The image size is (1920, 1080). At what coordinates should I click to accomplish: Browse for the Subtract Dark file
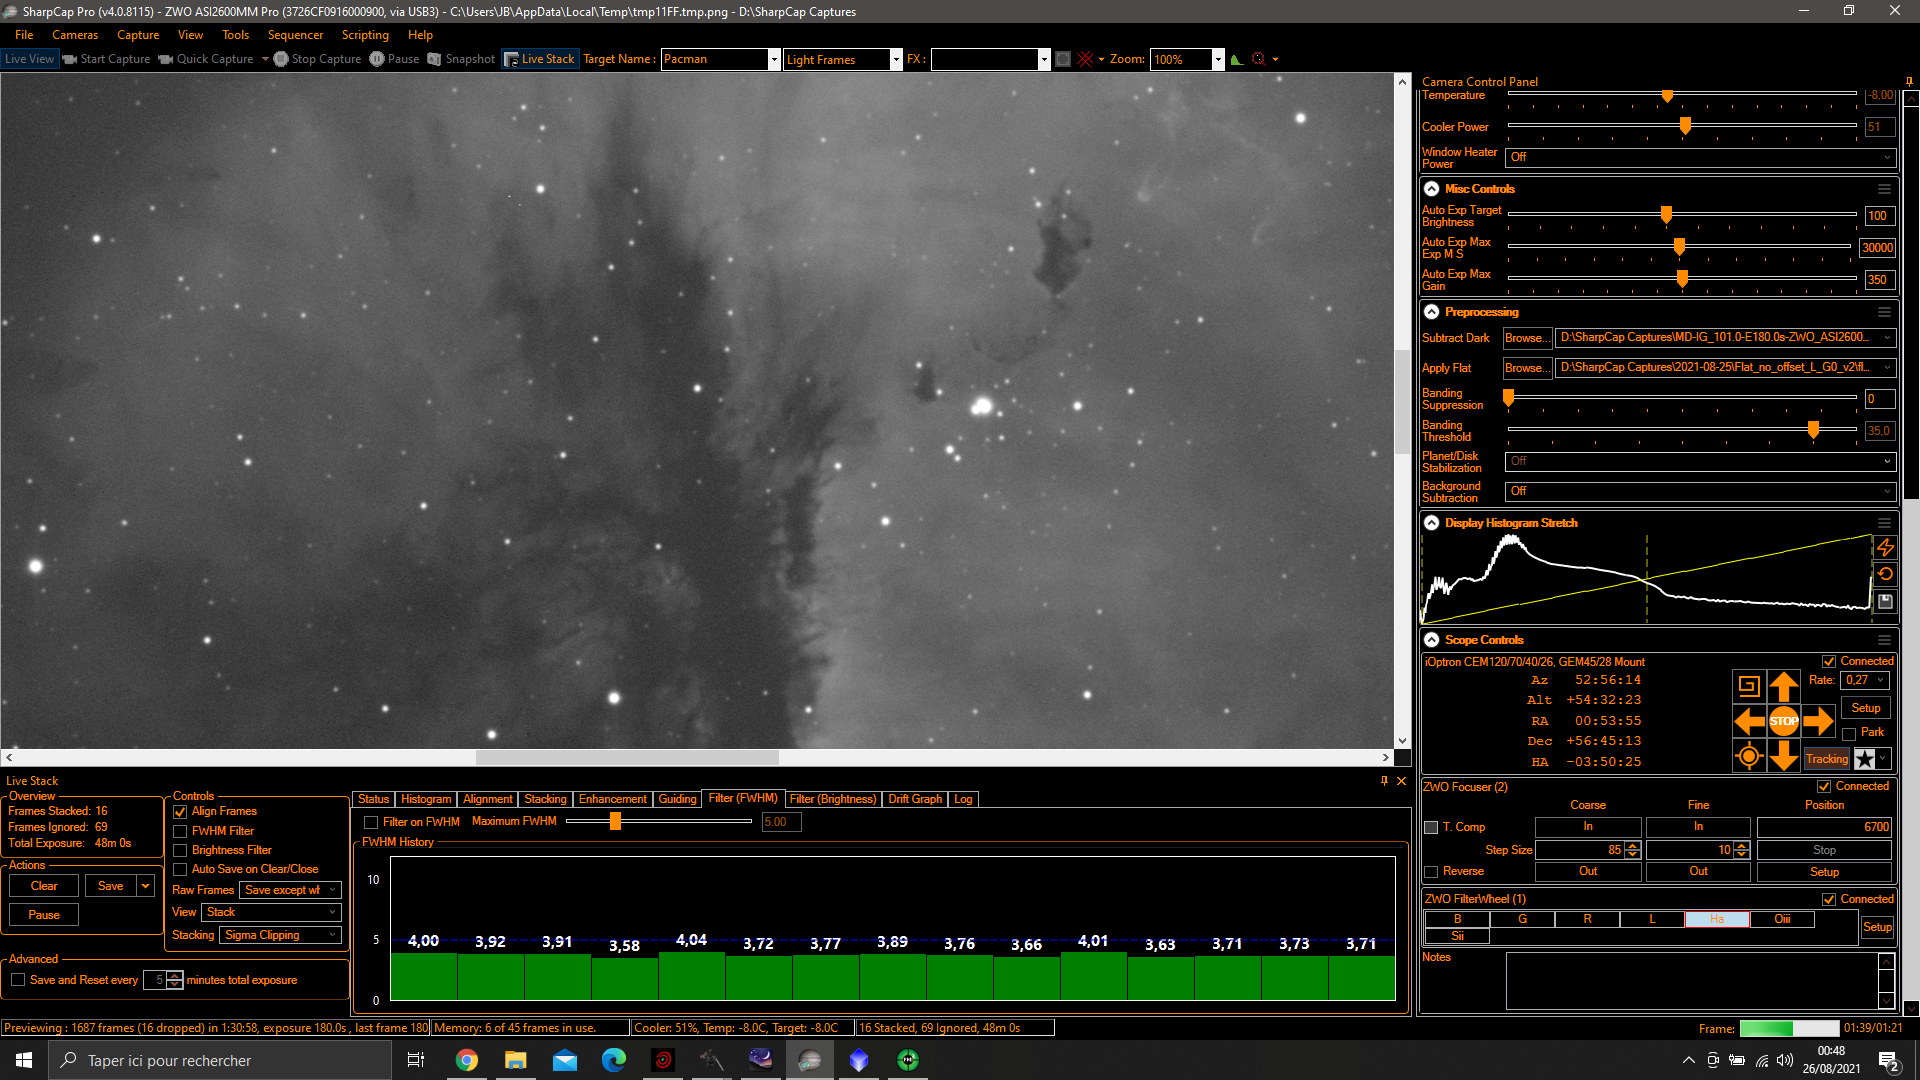pos(1526,338)
